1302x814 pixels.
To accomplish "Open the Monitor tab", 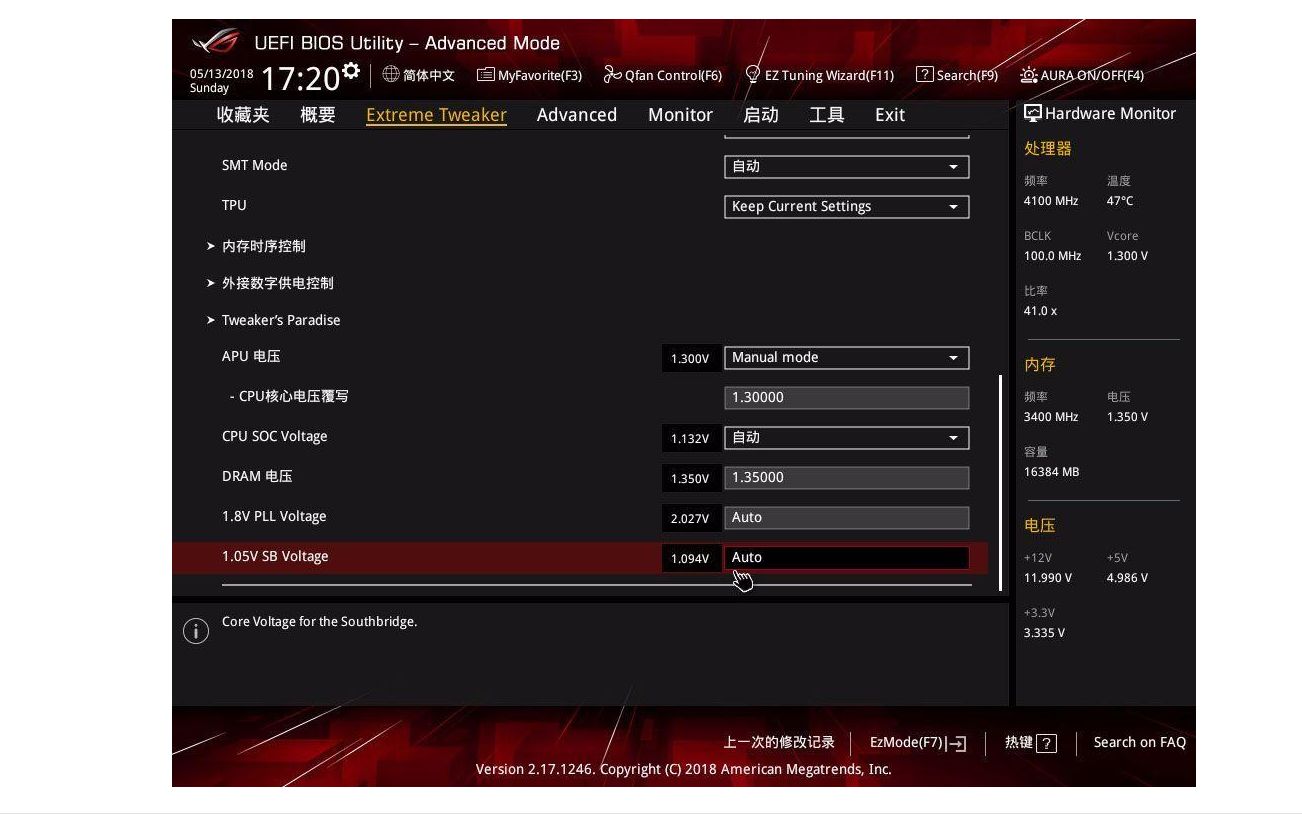I will coord(680,115).
